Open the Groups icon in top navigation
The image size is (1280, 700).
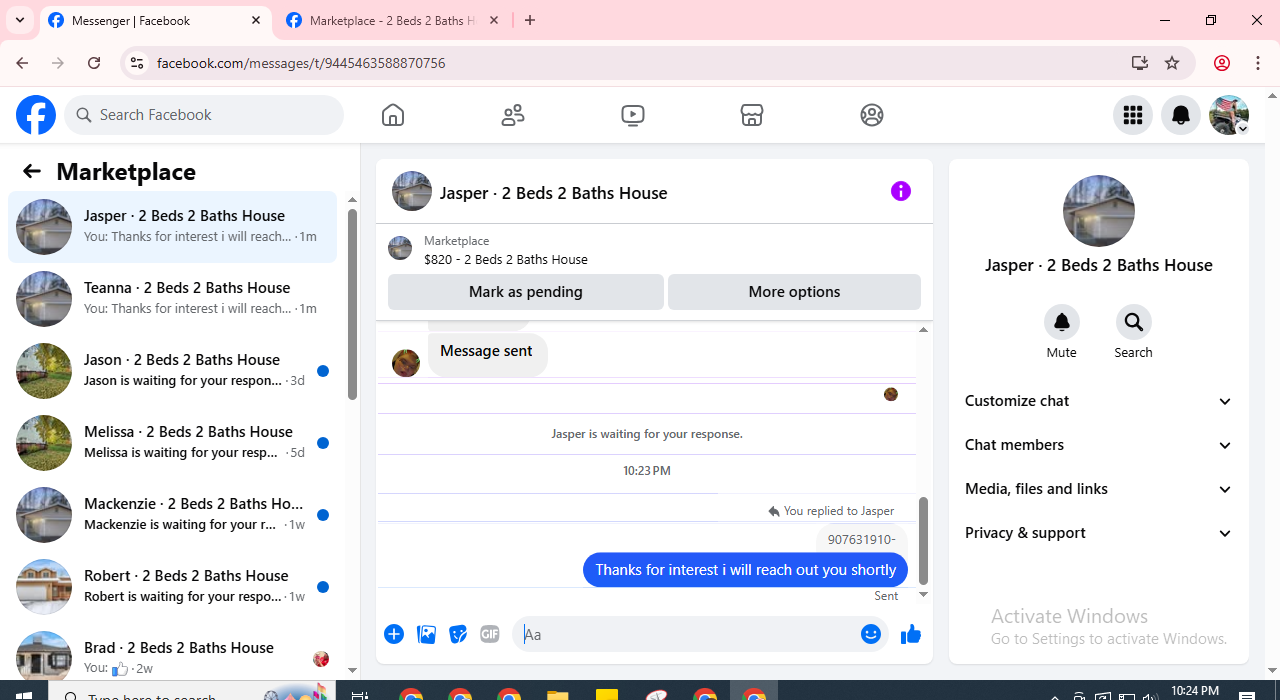coord(872,115)
